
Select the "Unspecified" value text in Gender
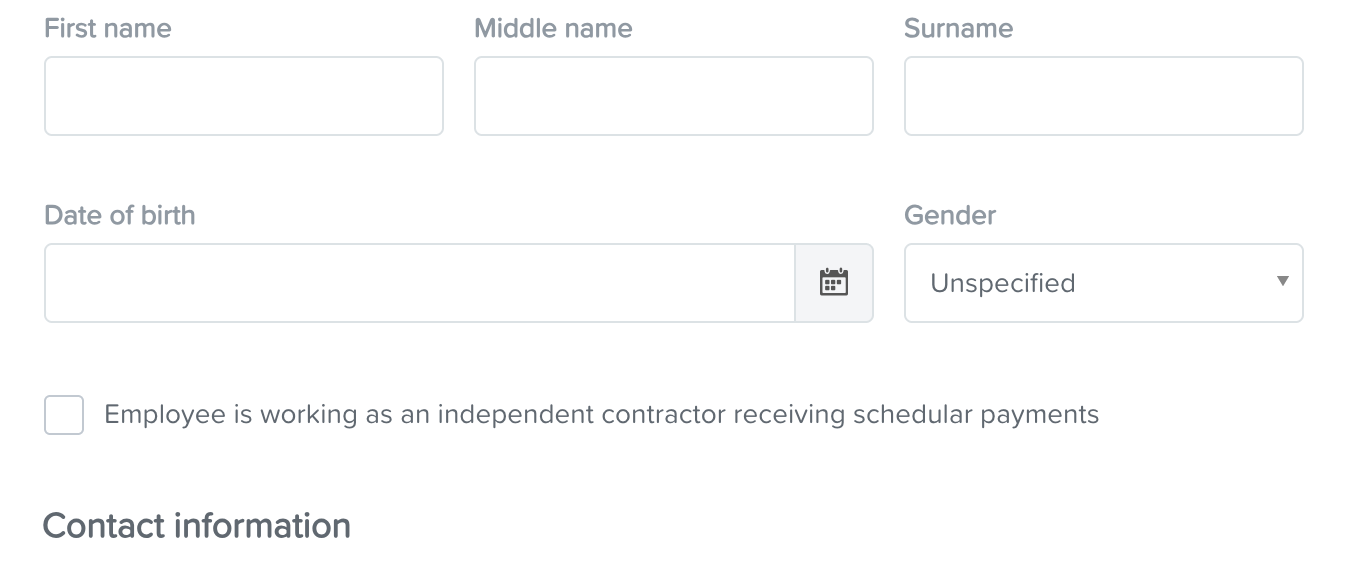[x=1002, y=284]
